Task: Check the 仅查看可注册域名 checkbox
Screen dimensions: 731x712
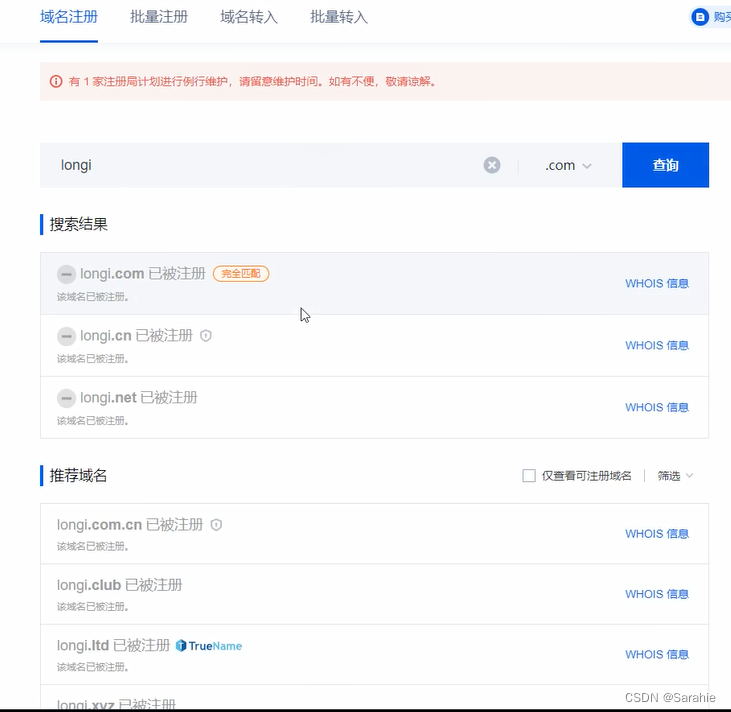Action: pyautogui.click(x=529, y=476)
